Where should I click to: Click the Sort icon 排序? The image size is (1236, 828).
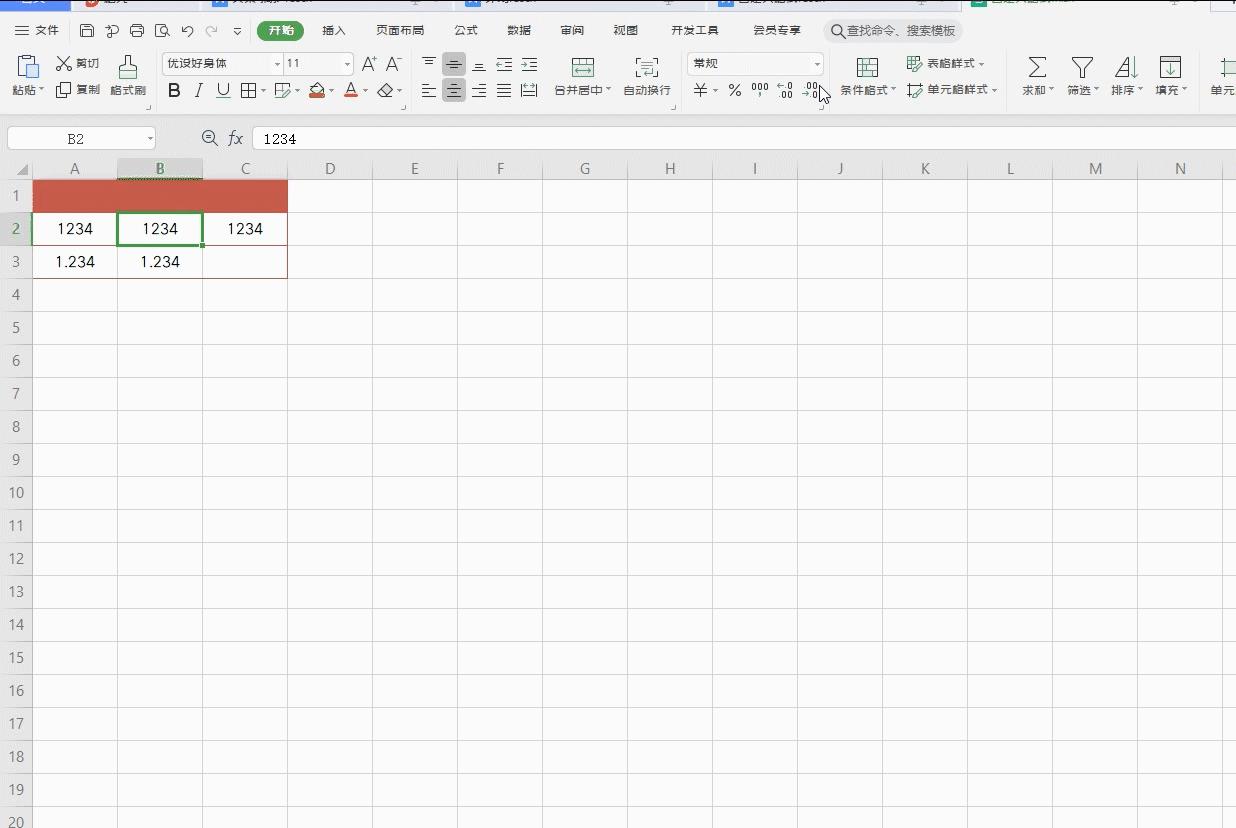pyautogui.click(x=1126, y=67)
